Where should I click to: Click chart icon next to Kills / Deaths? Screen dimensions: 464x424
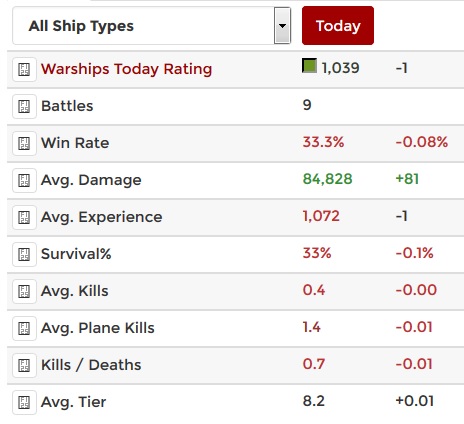coord(24,366)
